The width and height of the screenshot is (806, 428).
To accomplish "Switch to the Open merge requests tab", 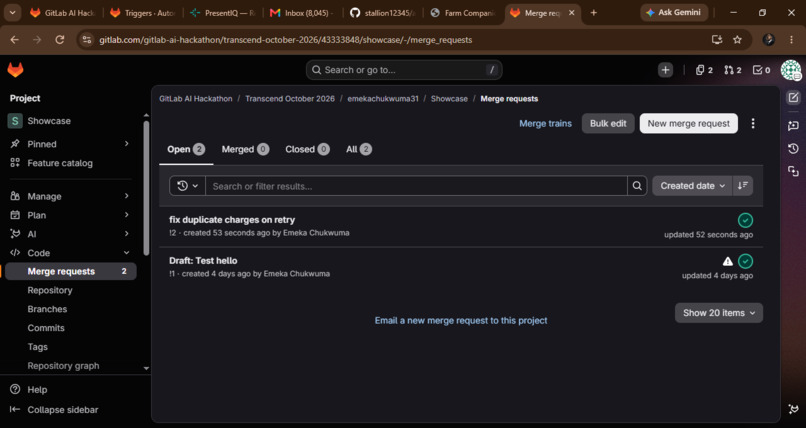I will pos(186,150).
